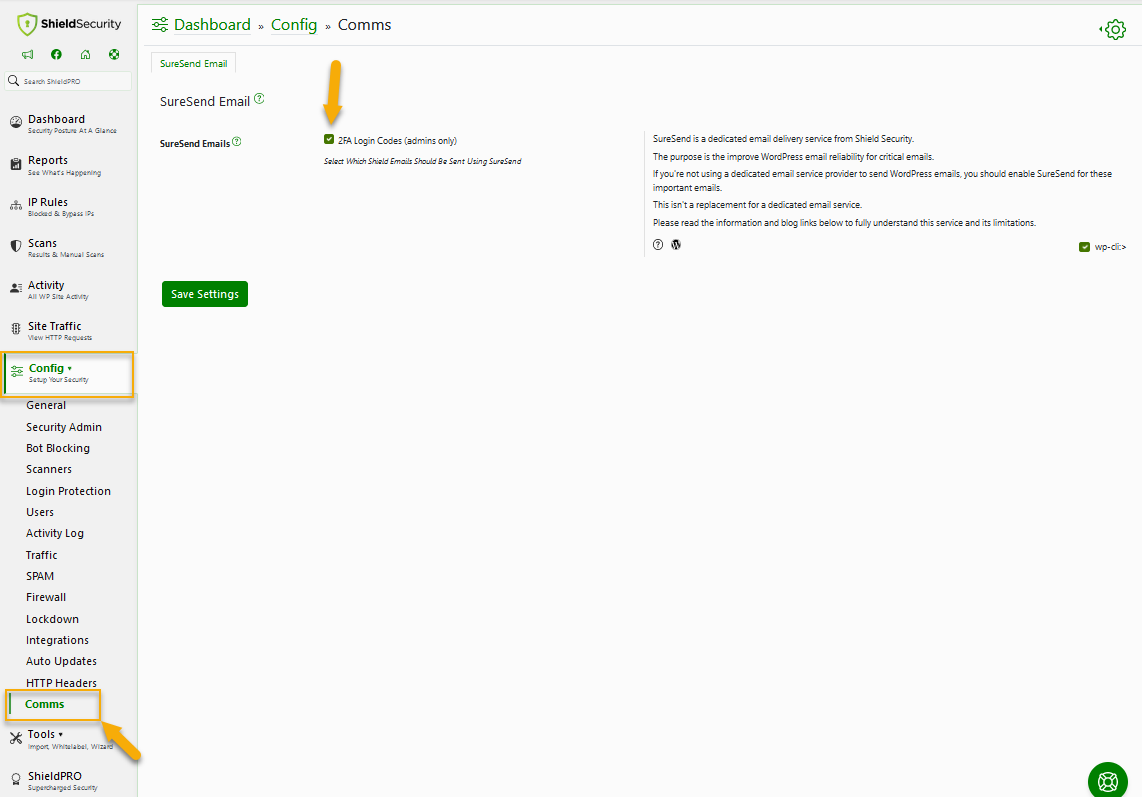Select Auto Updates under Config
1142x797 pixels.
click(61, 661)
